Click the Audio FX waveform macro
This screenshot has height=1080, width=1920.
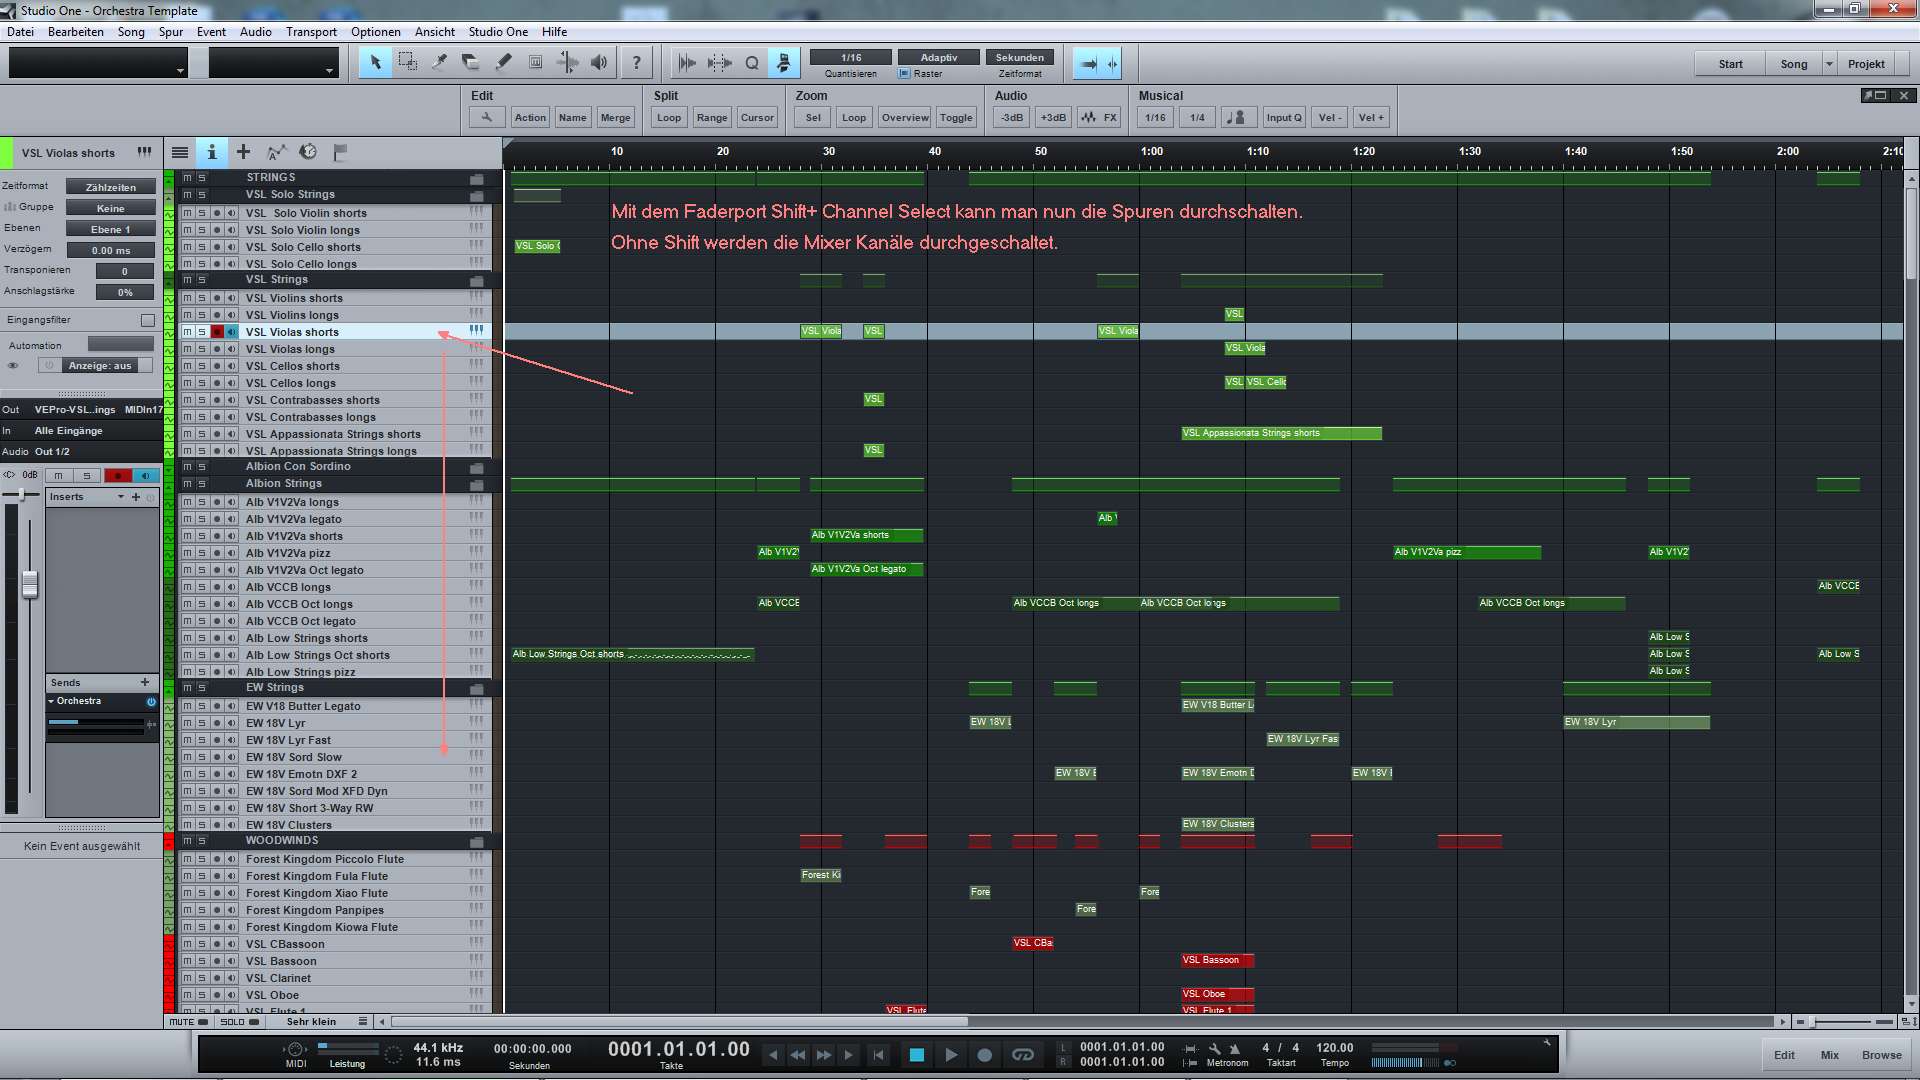click(1099, 117)
